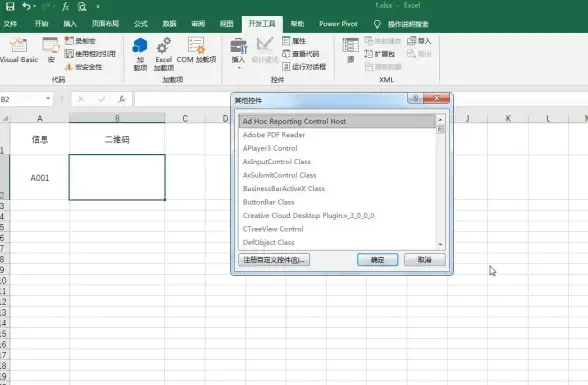Viewport: 588px width, 385px height.
Task: Open COM add-ins (COM加载项) dialog
Action: (x=196, y=50)
